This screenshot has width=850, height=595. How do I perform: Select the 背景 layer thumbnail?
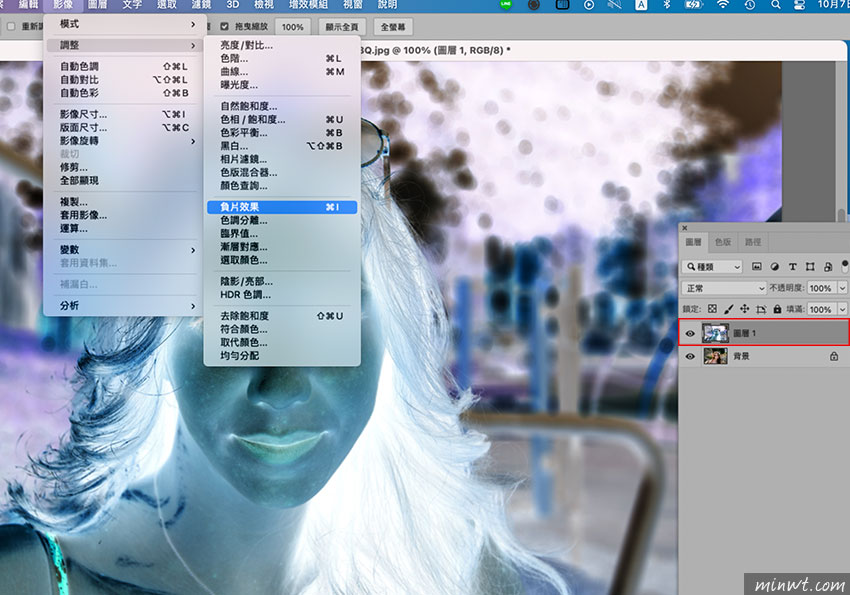coord(716,356)
